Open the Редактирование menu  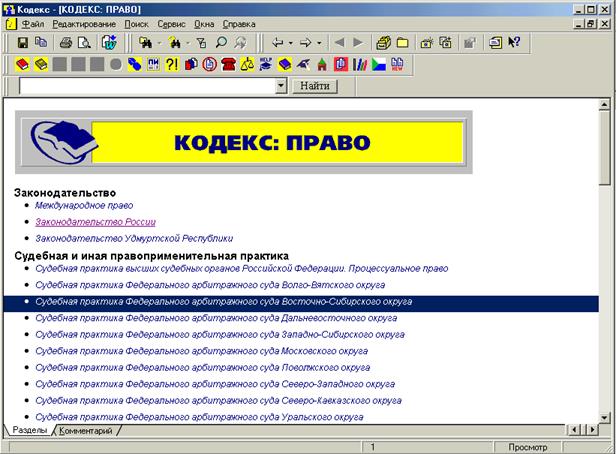pyautogui.click(x=84, y=24)
